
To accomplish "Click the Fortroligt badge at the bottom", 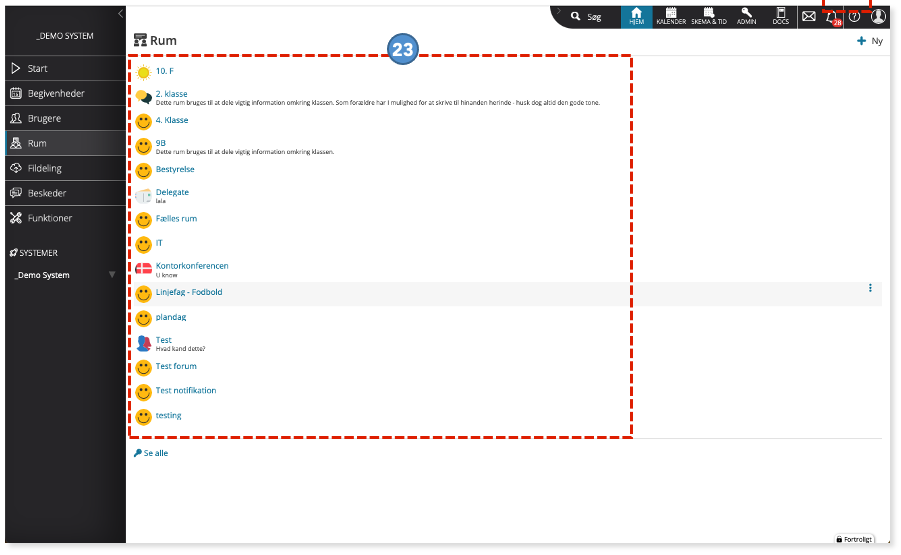I will (855, 539).
